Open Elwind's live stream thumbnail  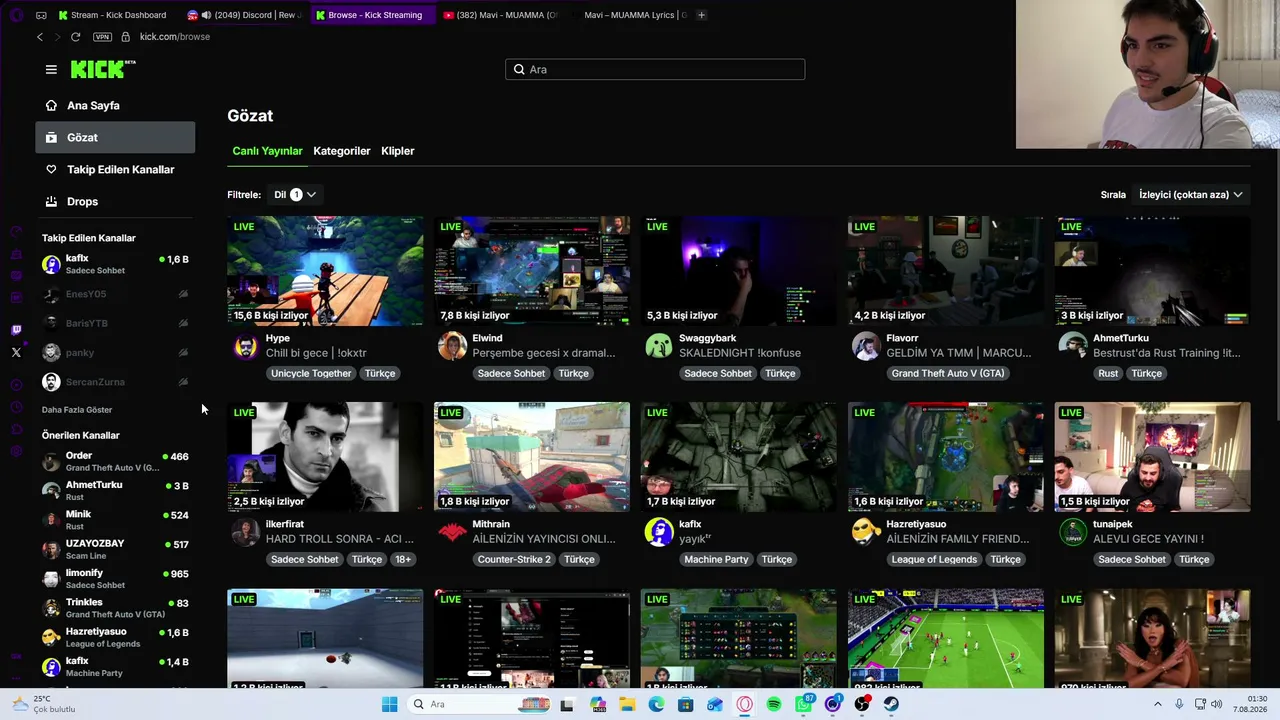pyautogui.click(x=532, y=271)
